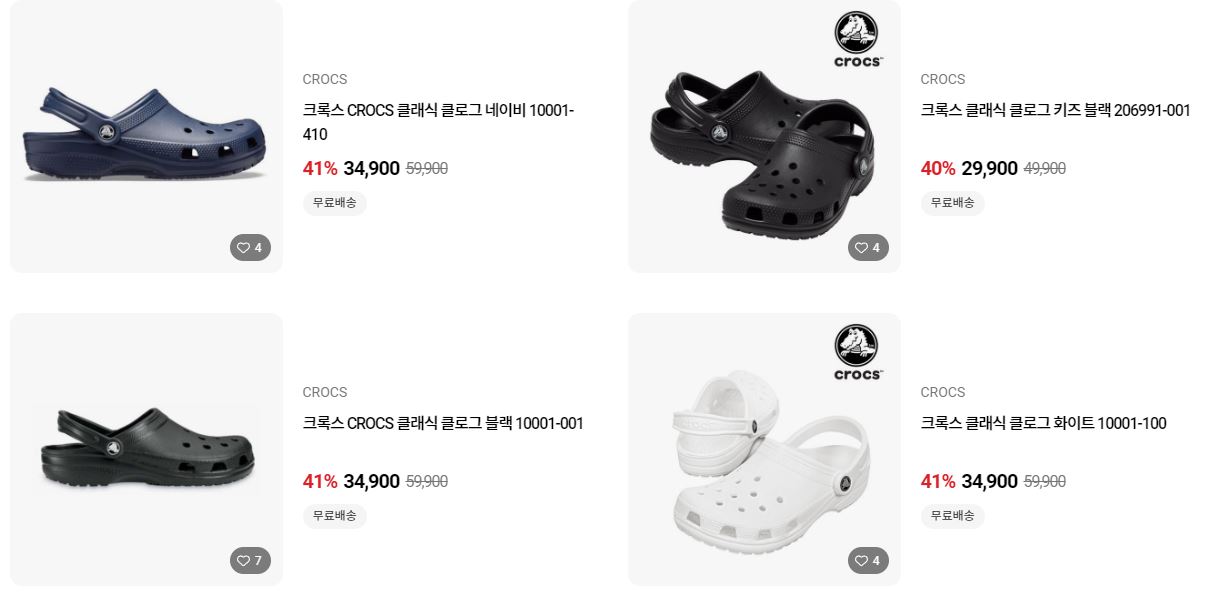This screenshot has height=593, width=1207.
Task: Click Crocs logo above white clog image
Action: coord(858,353)
